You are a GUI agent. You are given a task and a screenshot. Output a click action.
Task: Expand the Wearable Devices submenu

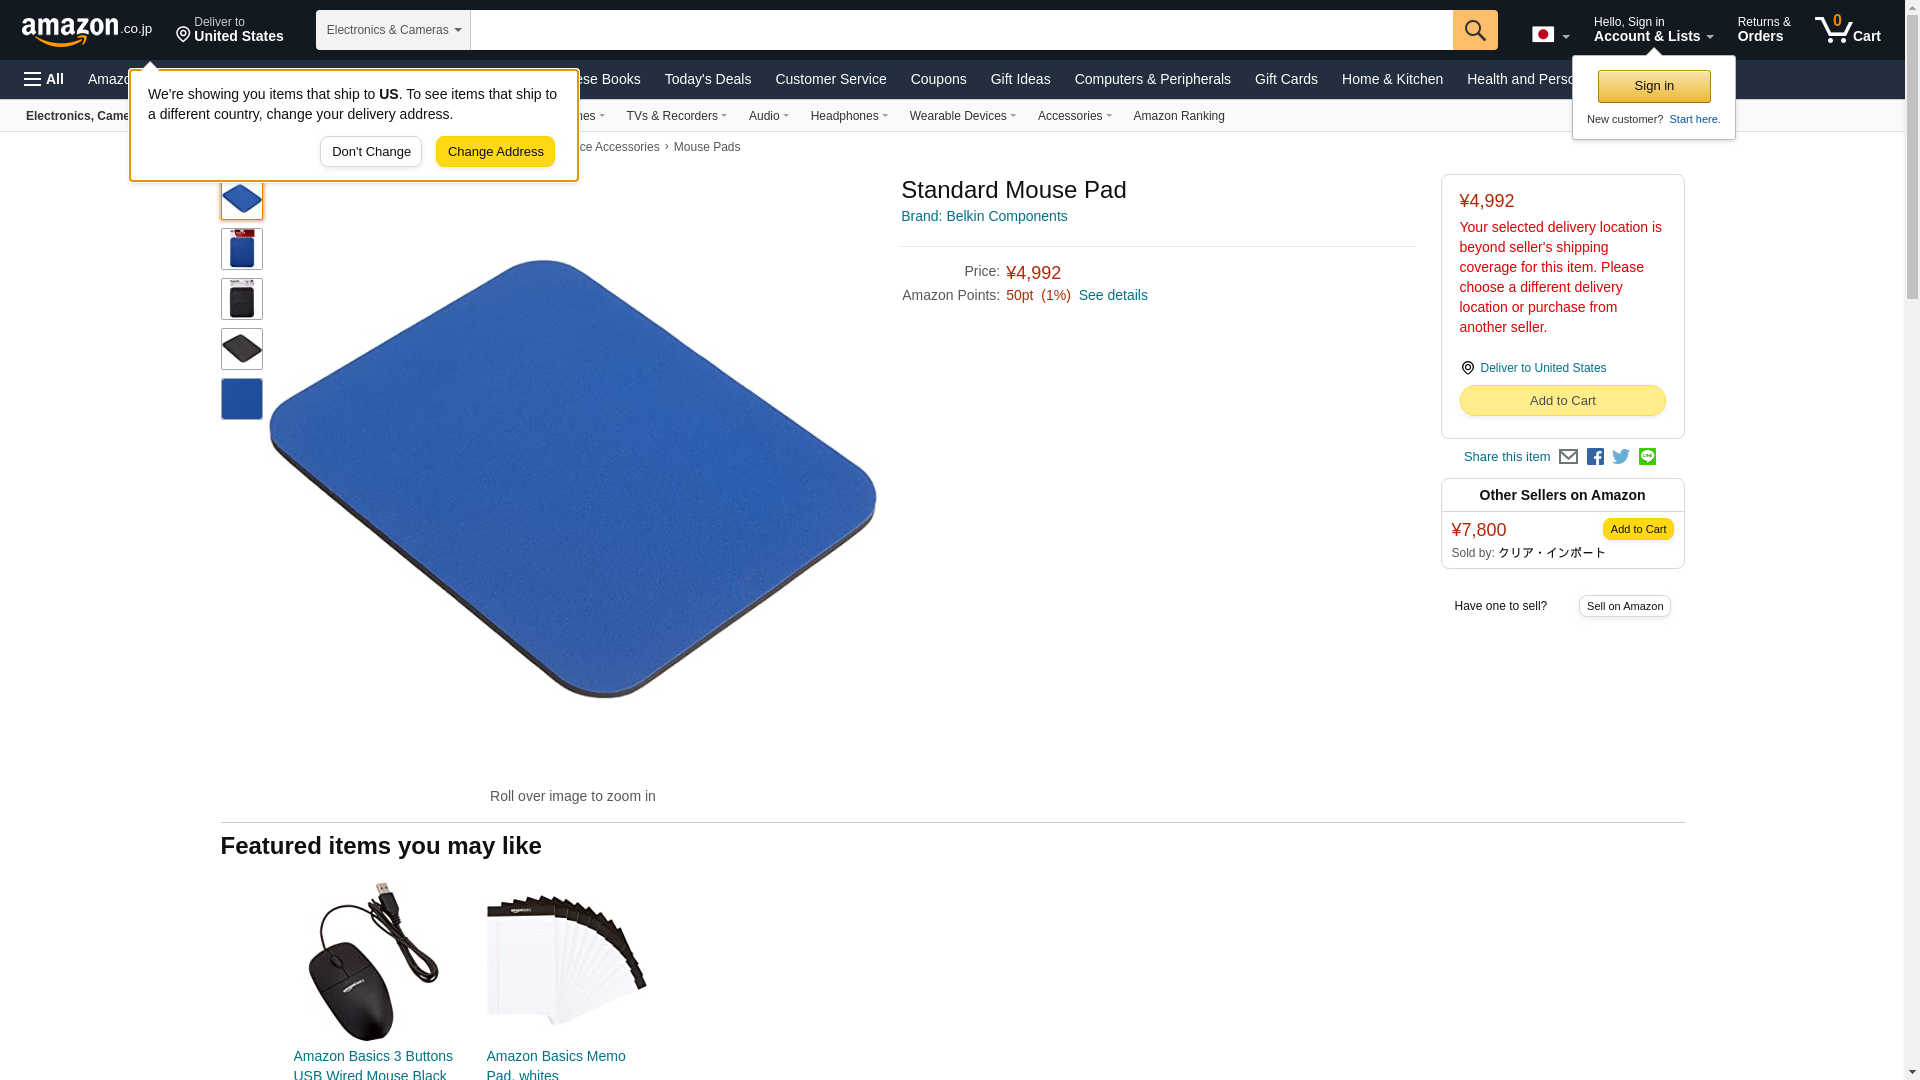[x=962, y=116]
